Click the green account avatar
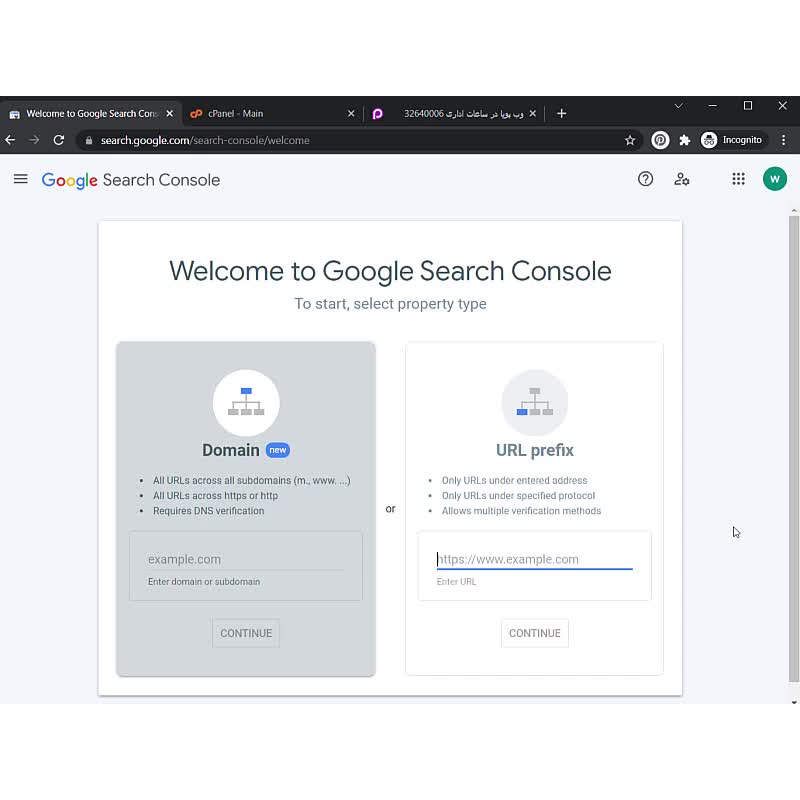 pyautogui.click(x=774, y=179)
